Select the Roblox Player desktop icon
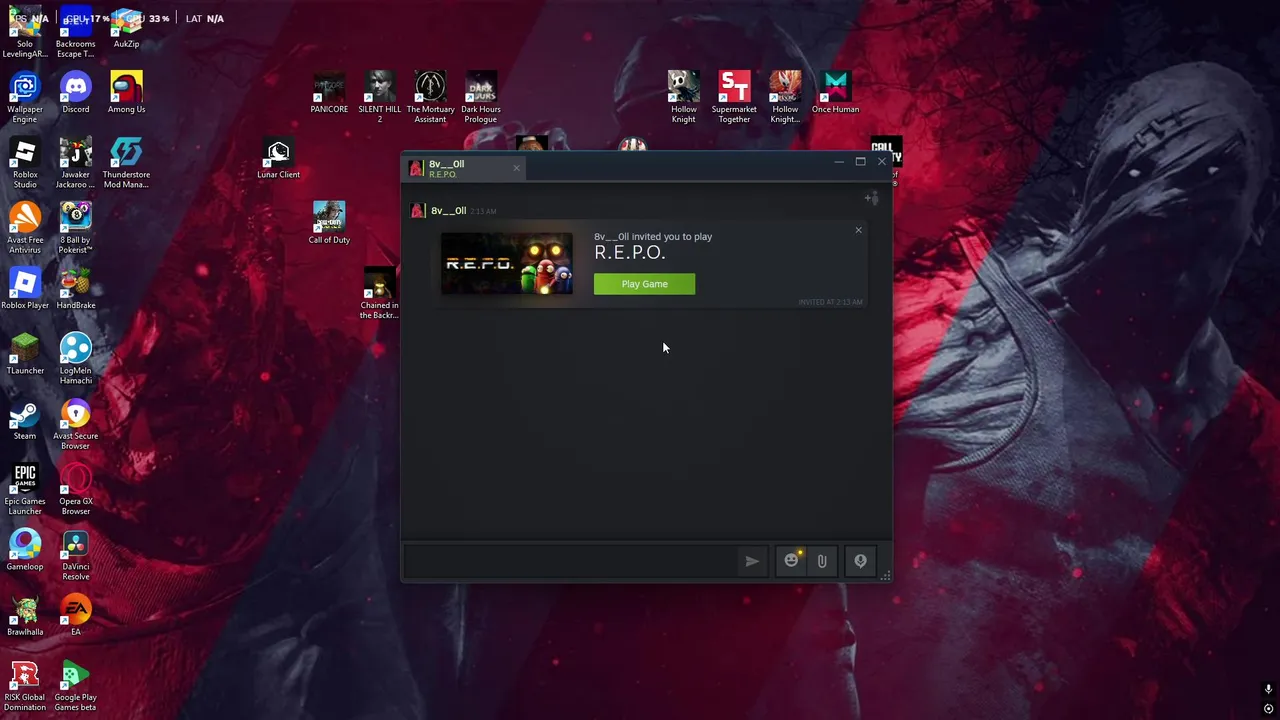The height and width of the screenshot is (720, 1280). click(25, 289)
